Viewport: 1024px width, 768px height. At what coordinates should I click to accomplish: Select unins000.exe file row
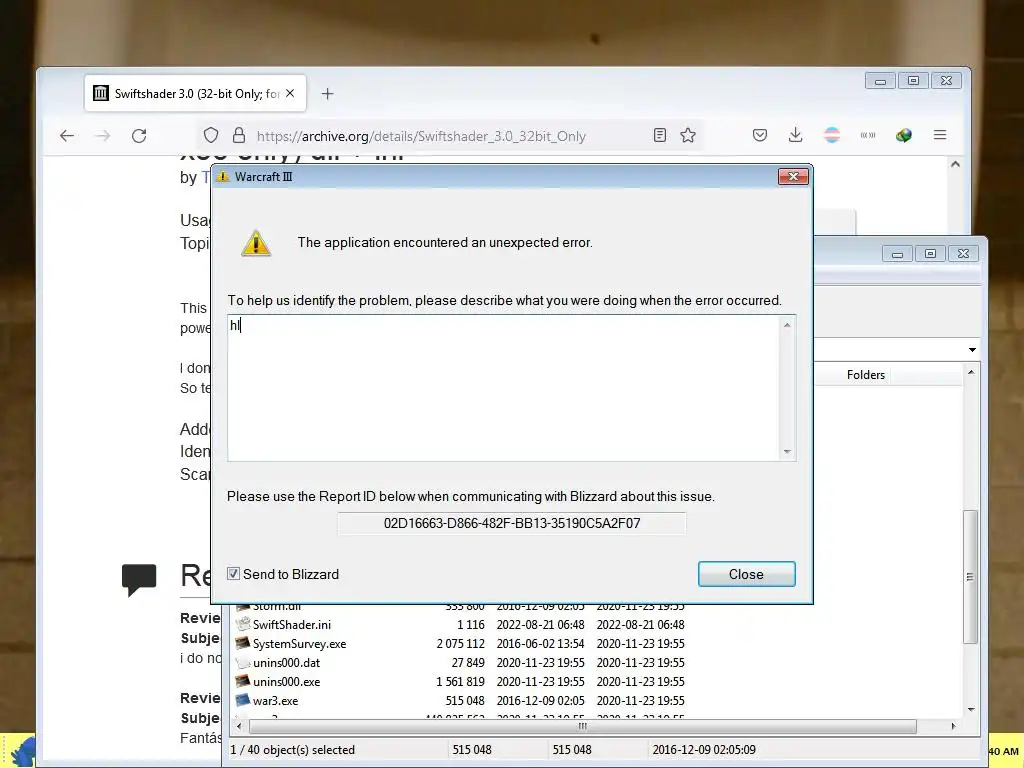(286, 682)
